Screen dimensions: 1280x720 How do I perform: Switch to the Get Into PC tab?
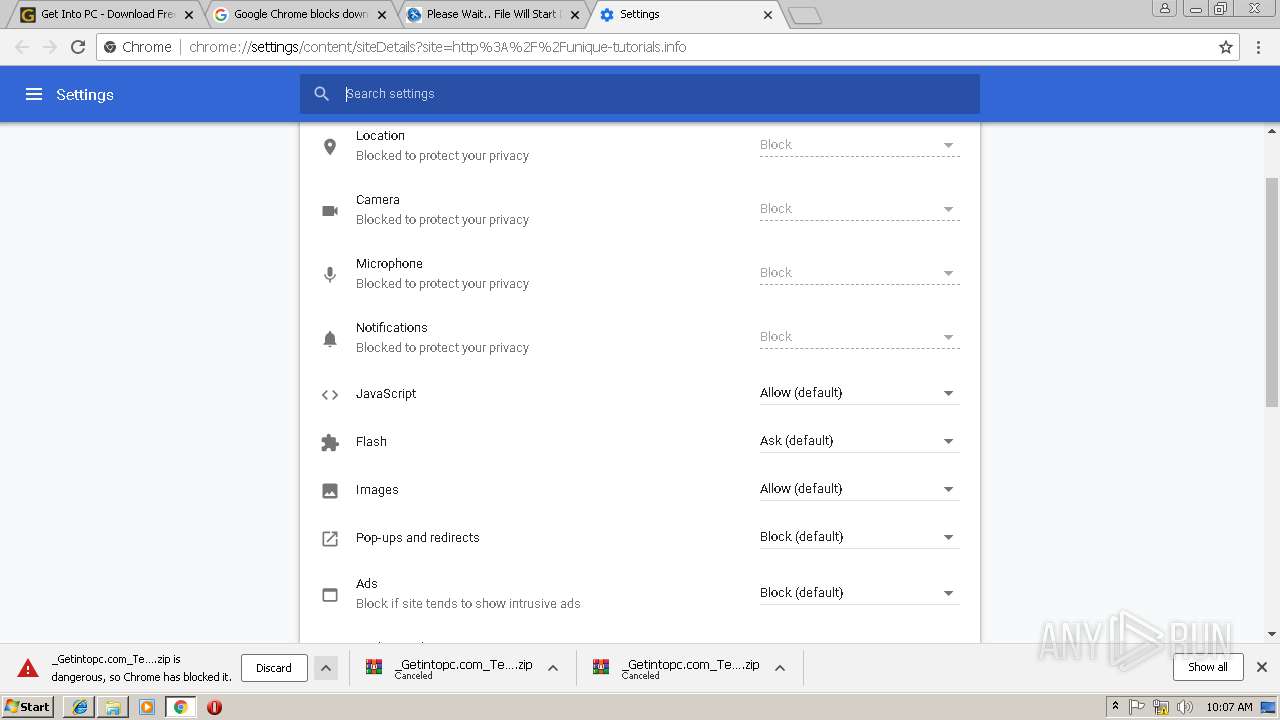(107, 15)
